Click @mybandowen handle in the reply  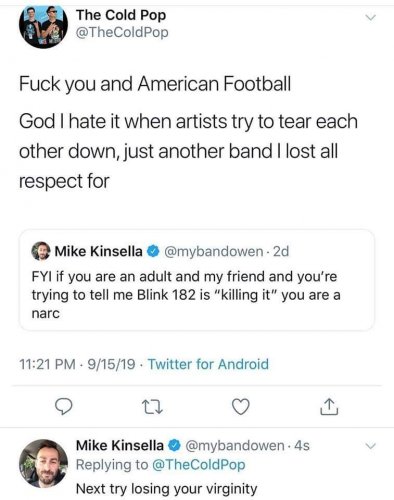[234, 445]
